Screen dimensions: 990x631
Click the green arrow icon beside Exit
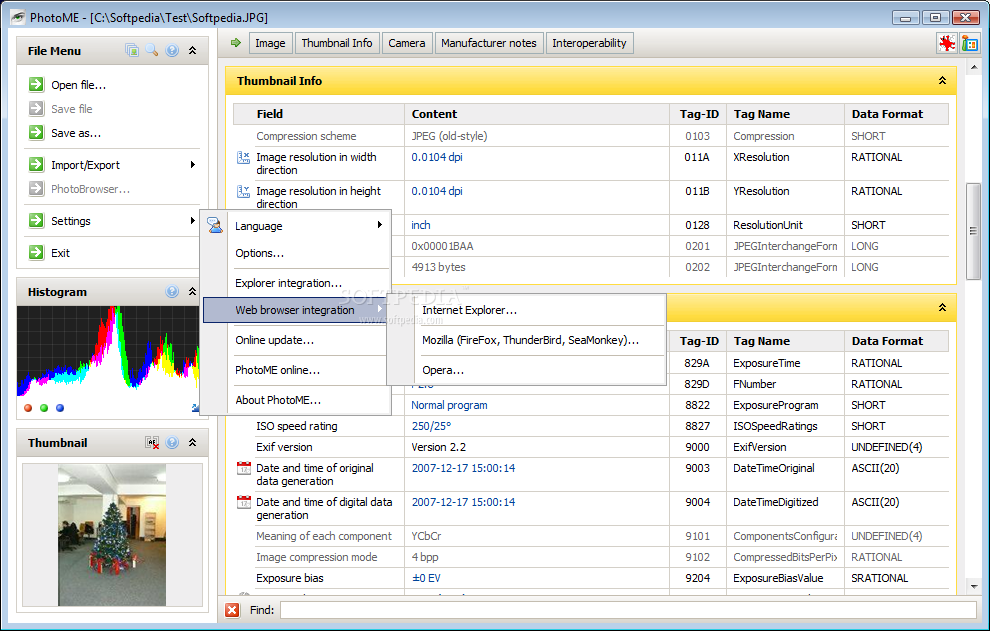point(37,252)
